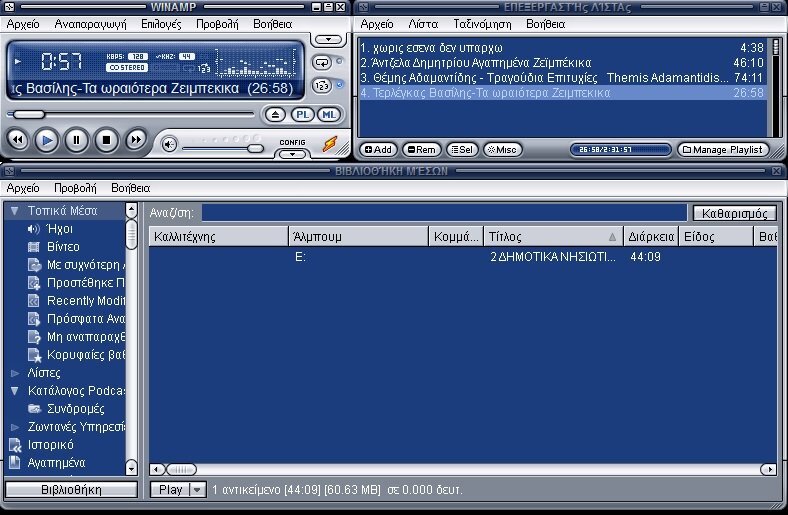Image resolution: width=788 pixels, height=515 pixels.
Task: Select playlist track Άντζελα Δημητρίου Αγαπημένα Ζεϊμπέκικα
Action: [562, 63]
